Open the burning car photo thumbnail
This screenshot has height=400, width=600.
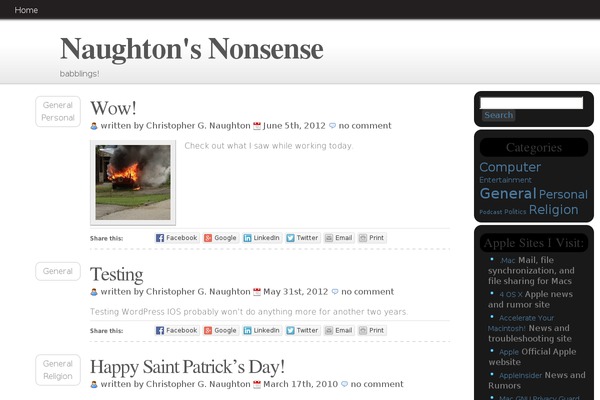[x=133, y=183]
